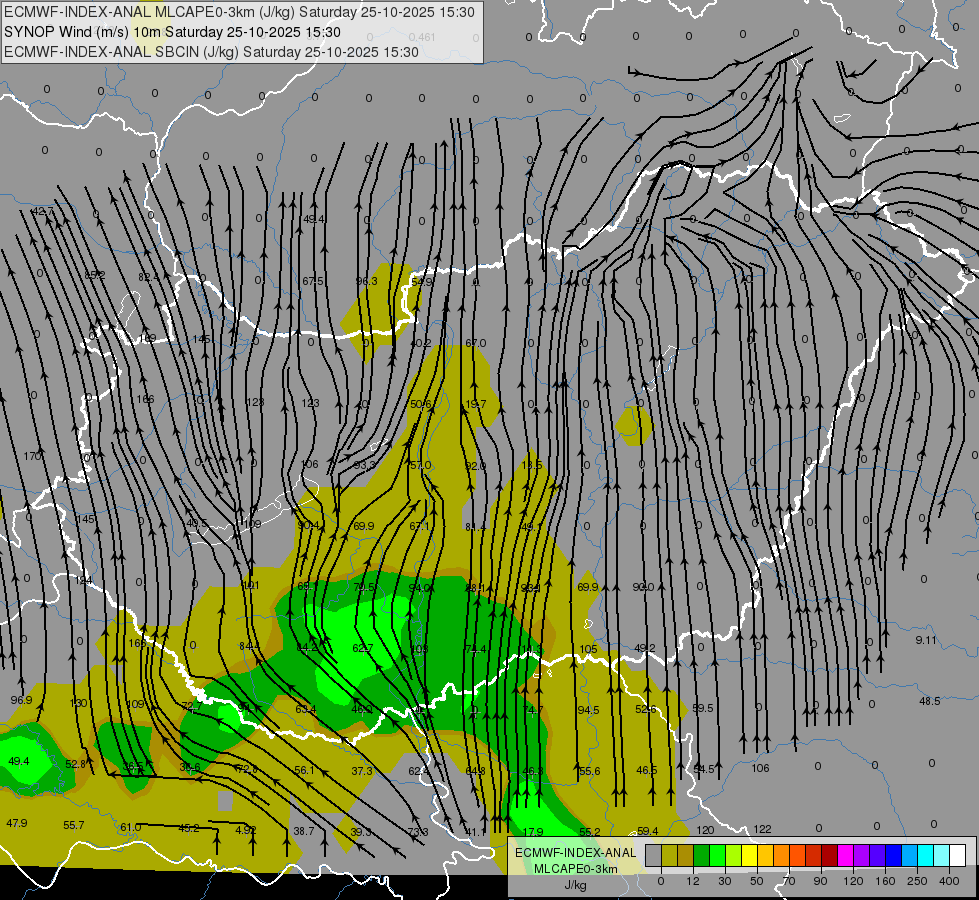Click legend scale value '30'

click(x=725, y=881)
